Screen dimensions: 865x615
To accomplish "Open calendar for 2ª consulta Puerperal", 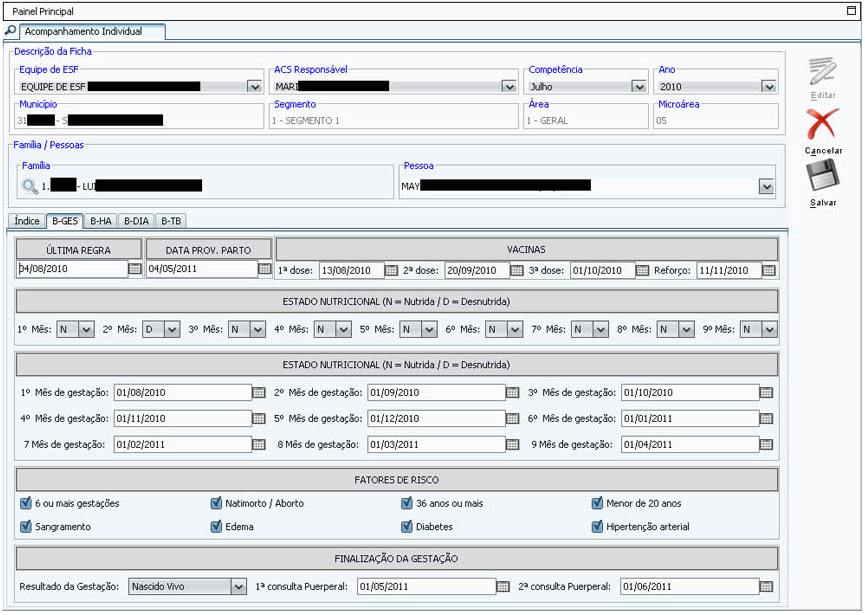I will tap(766, 586).
